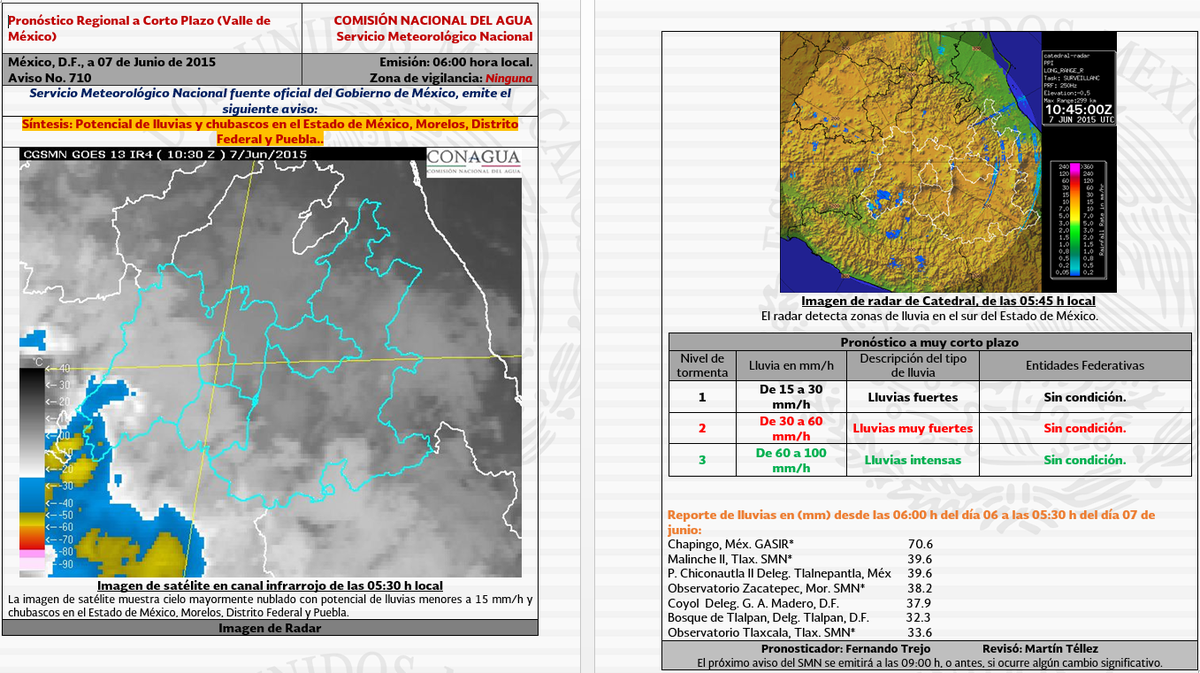This screenshot has height=673, width=1200.
Task: Click table title 'Pronóstico a muy corto plazo'
Action: click(x=929, y=342)
